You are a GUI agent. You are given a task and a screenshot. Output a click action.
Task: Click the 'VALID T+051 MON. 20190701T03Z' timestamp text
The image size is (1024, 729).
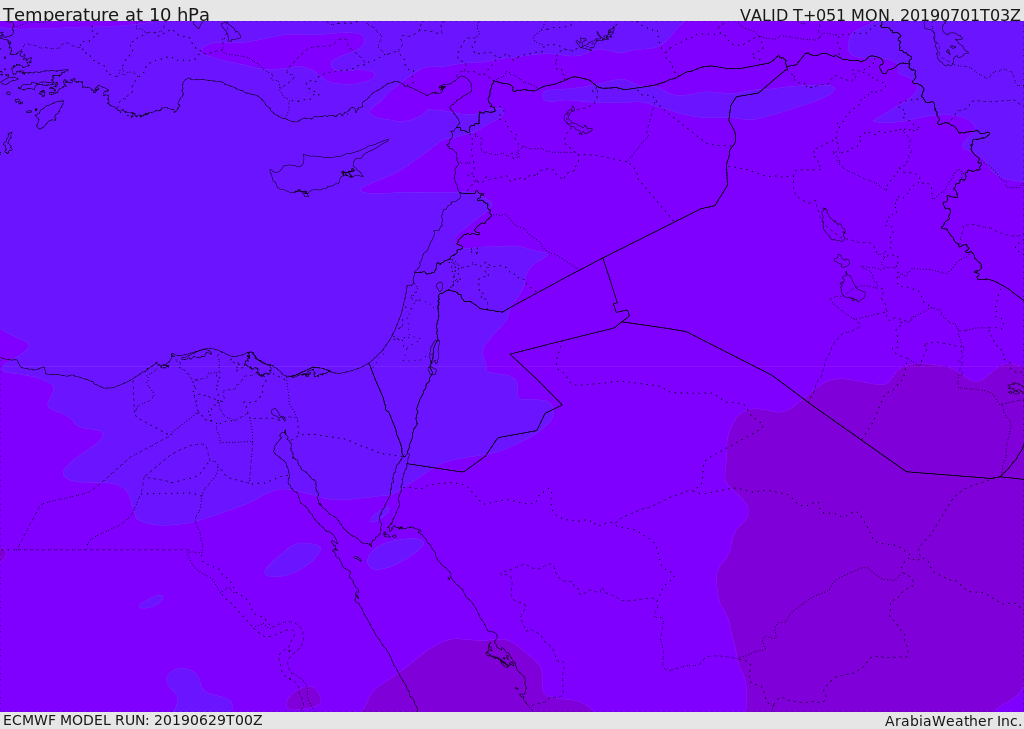tap(880, 14)
